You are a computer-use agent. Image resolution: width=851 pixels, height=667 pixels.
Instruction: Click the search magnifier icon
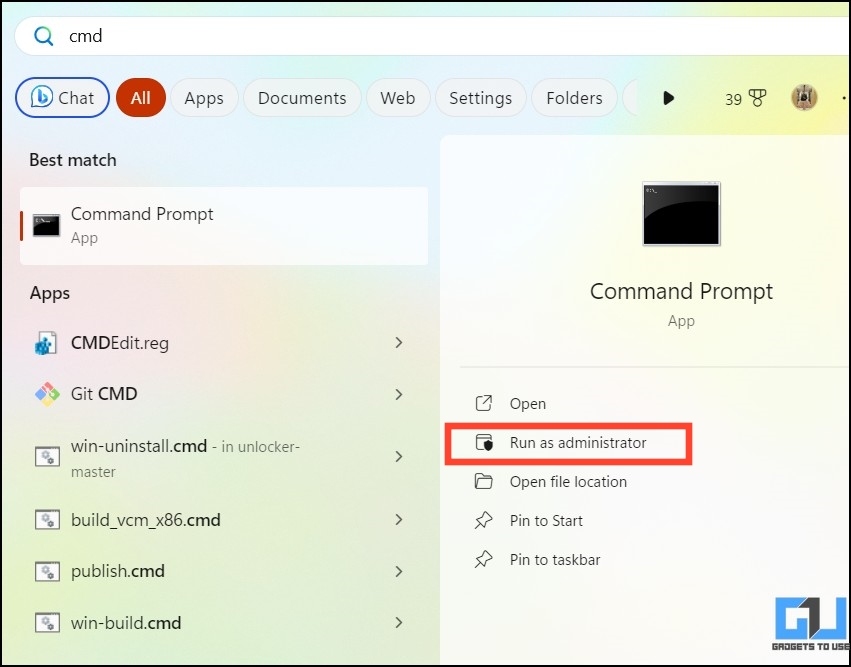(43, 36)
